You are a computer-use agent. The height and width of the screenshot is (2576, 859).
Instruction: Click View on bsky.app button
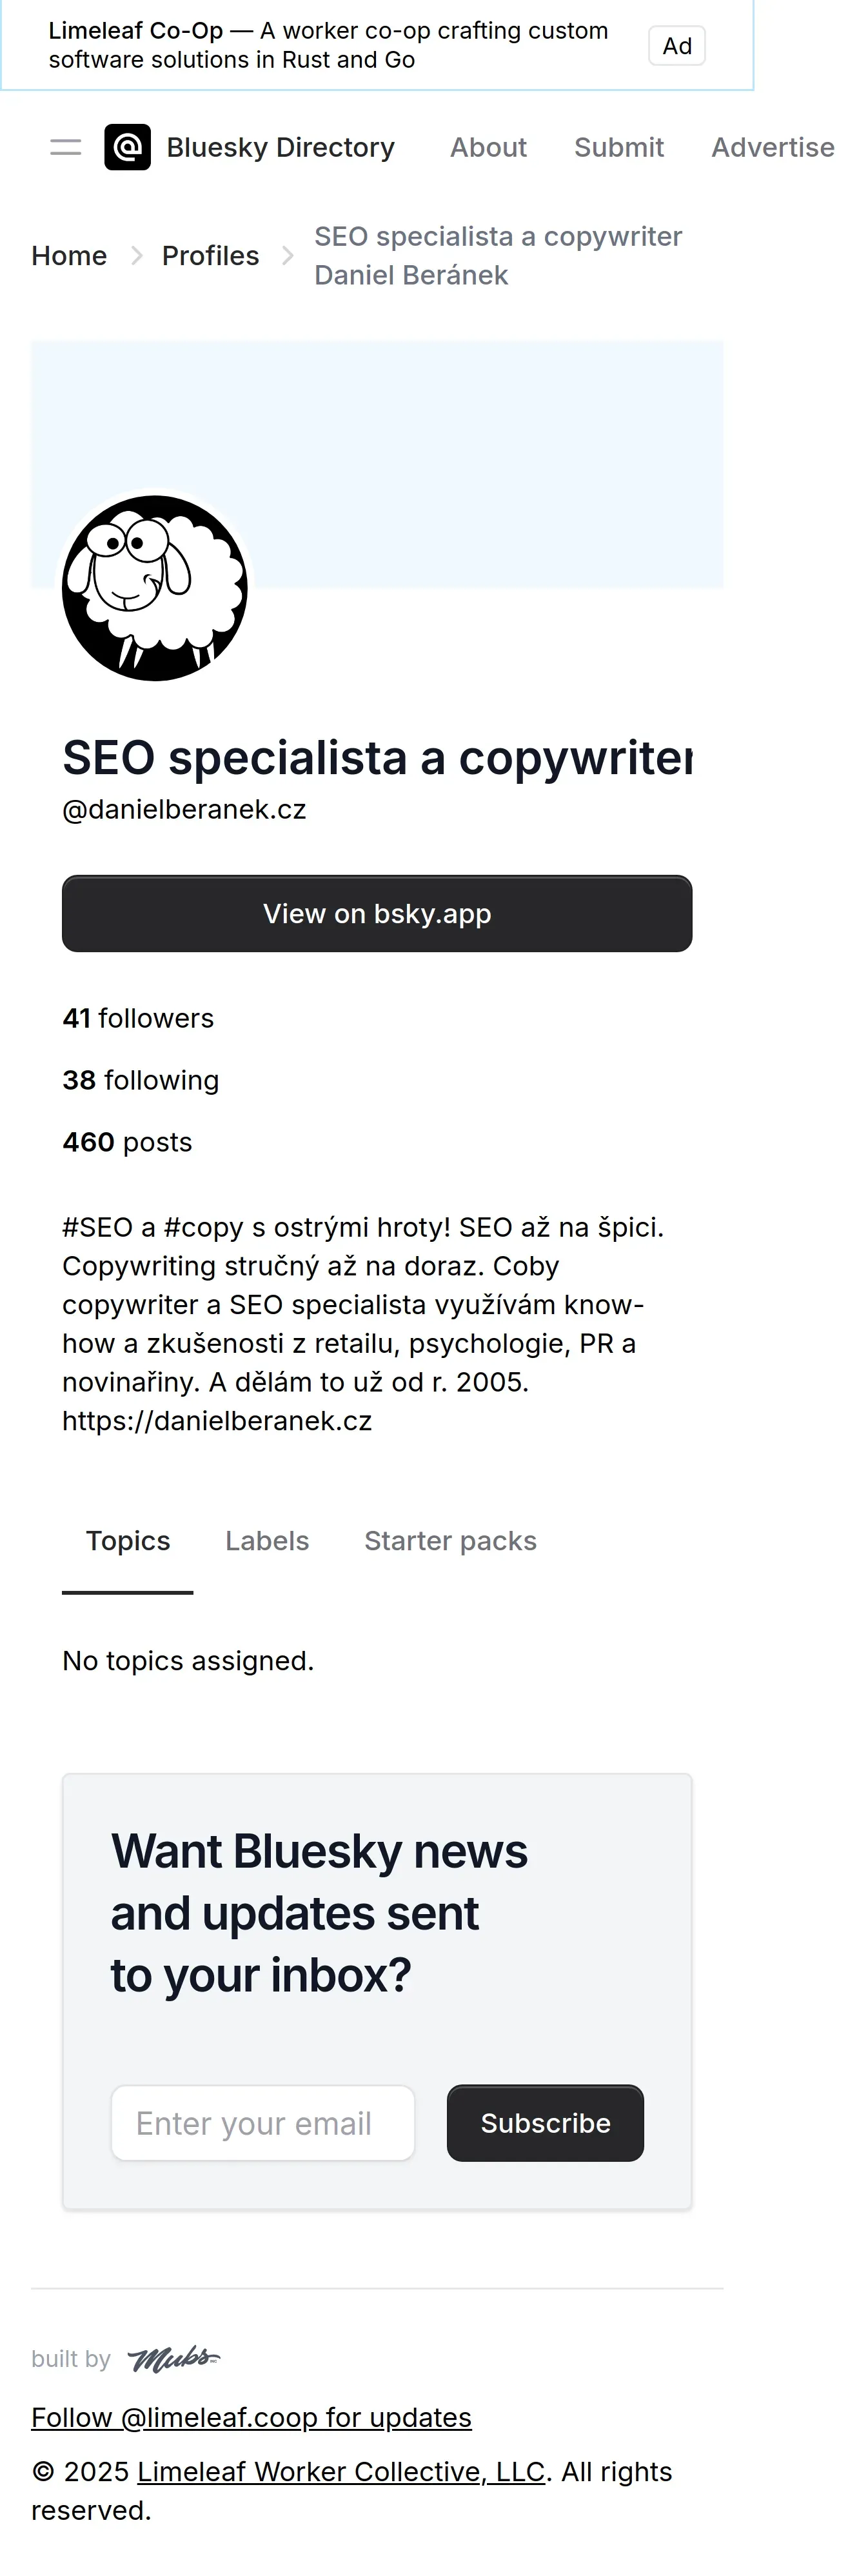[377, 914]
